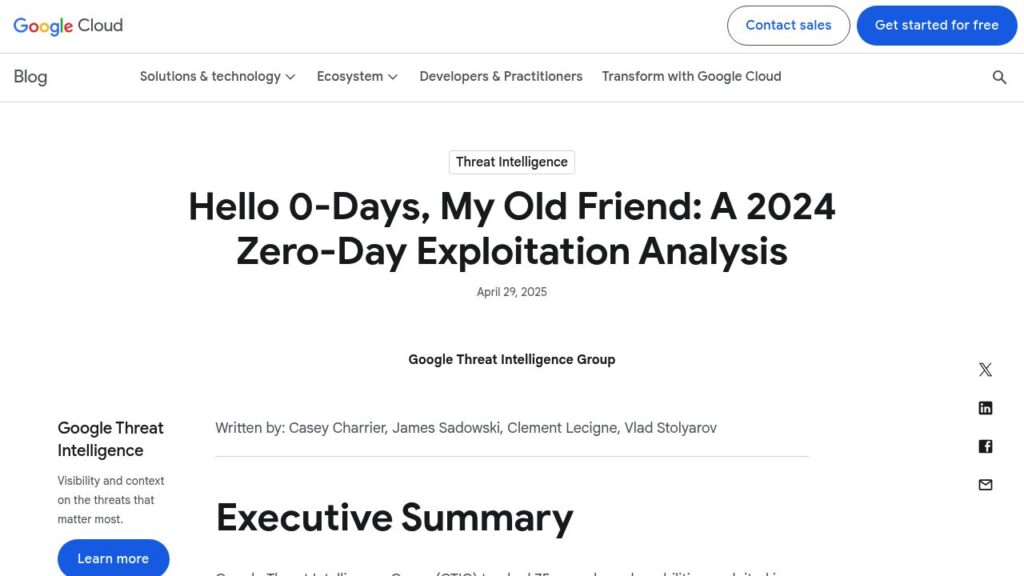Click the Google Threat Intelligence sidebar heading

(110, 439)
